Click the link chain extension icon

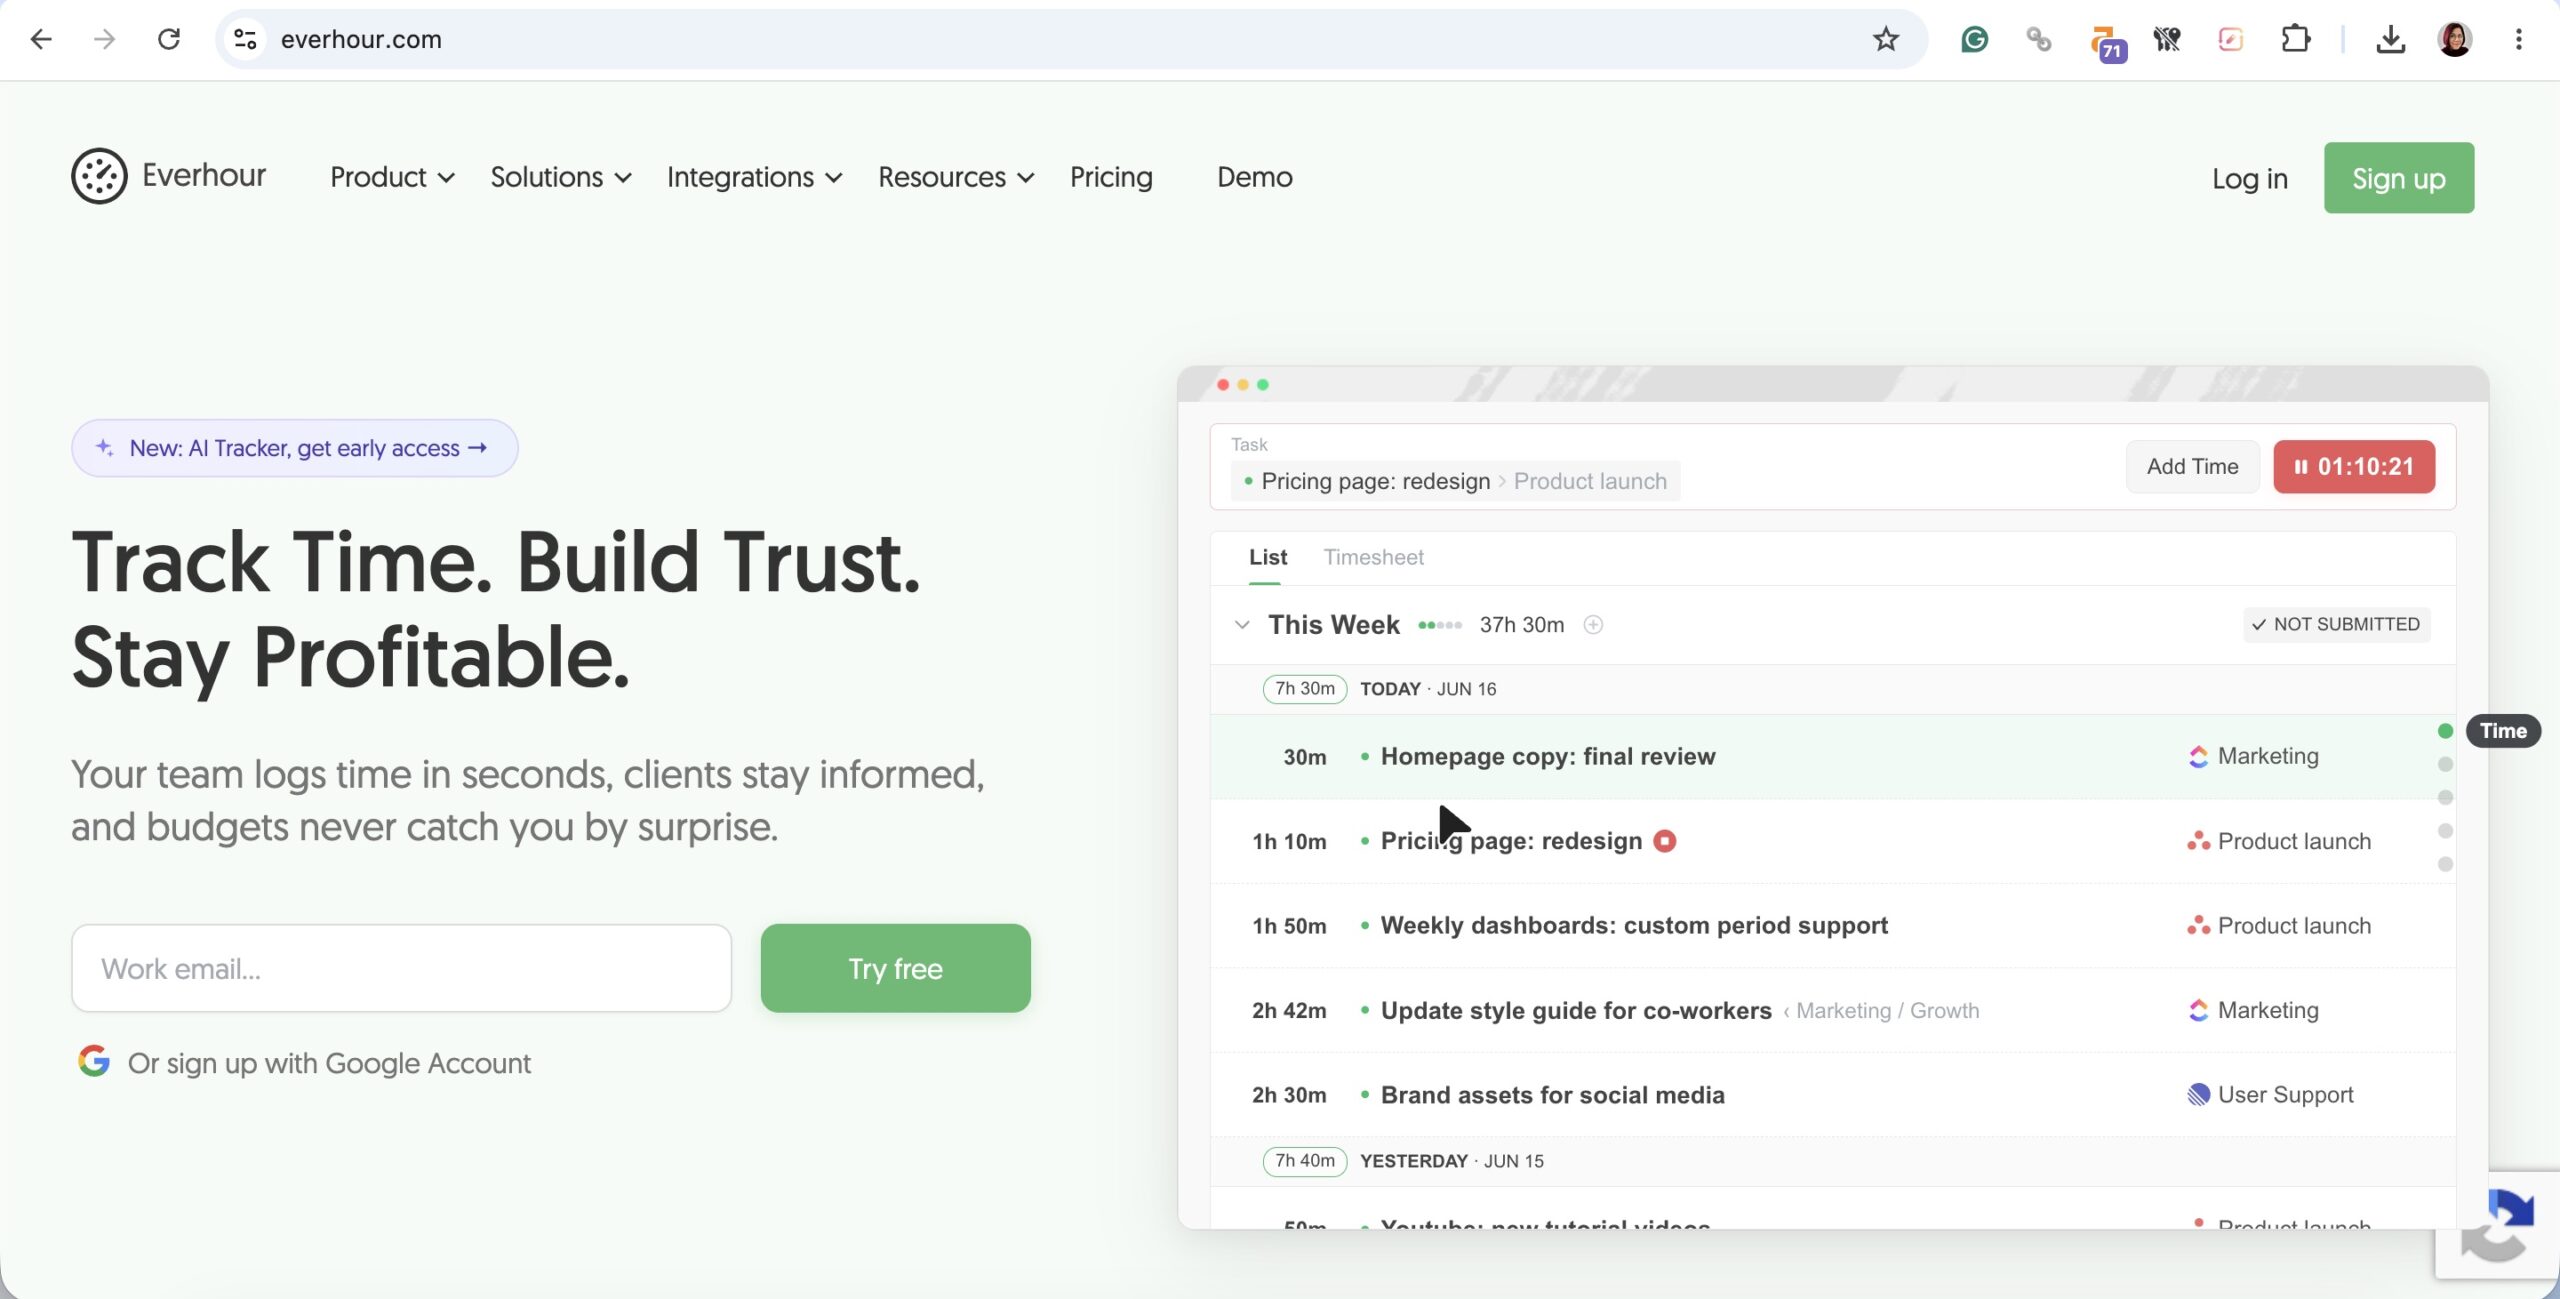[2039, 39]
